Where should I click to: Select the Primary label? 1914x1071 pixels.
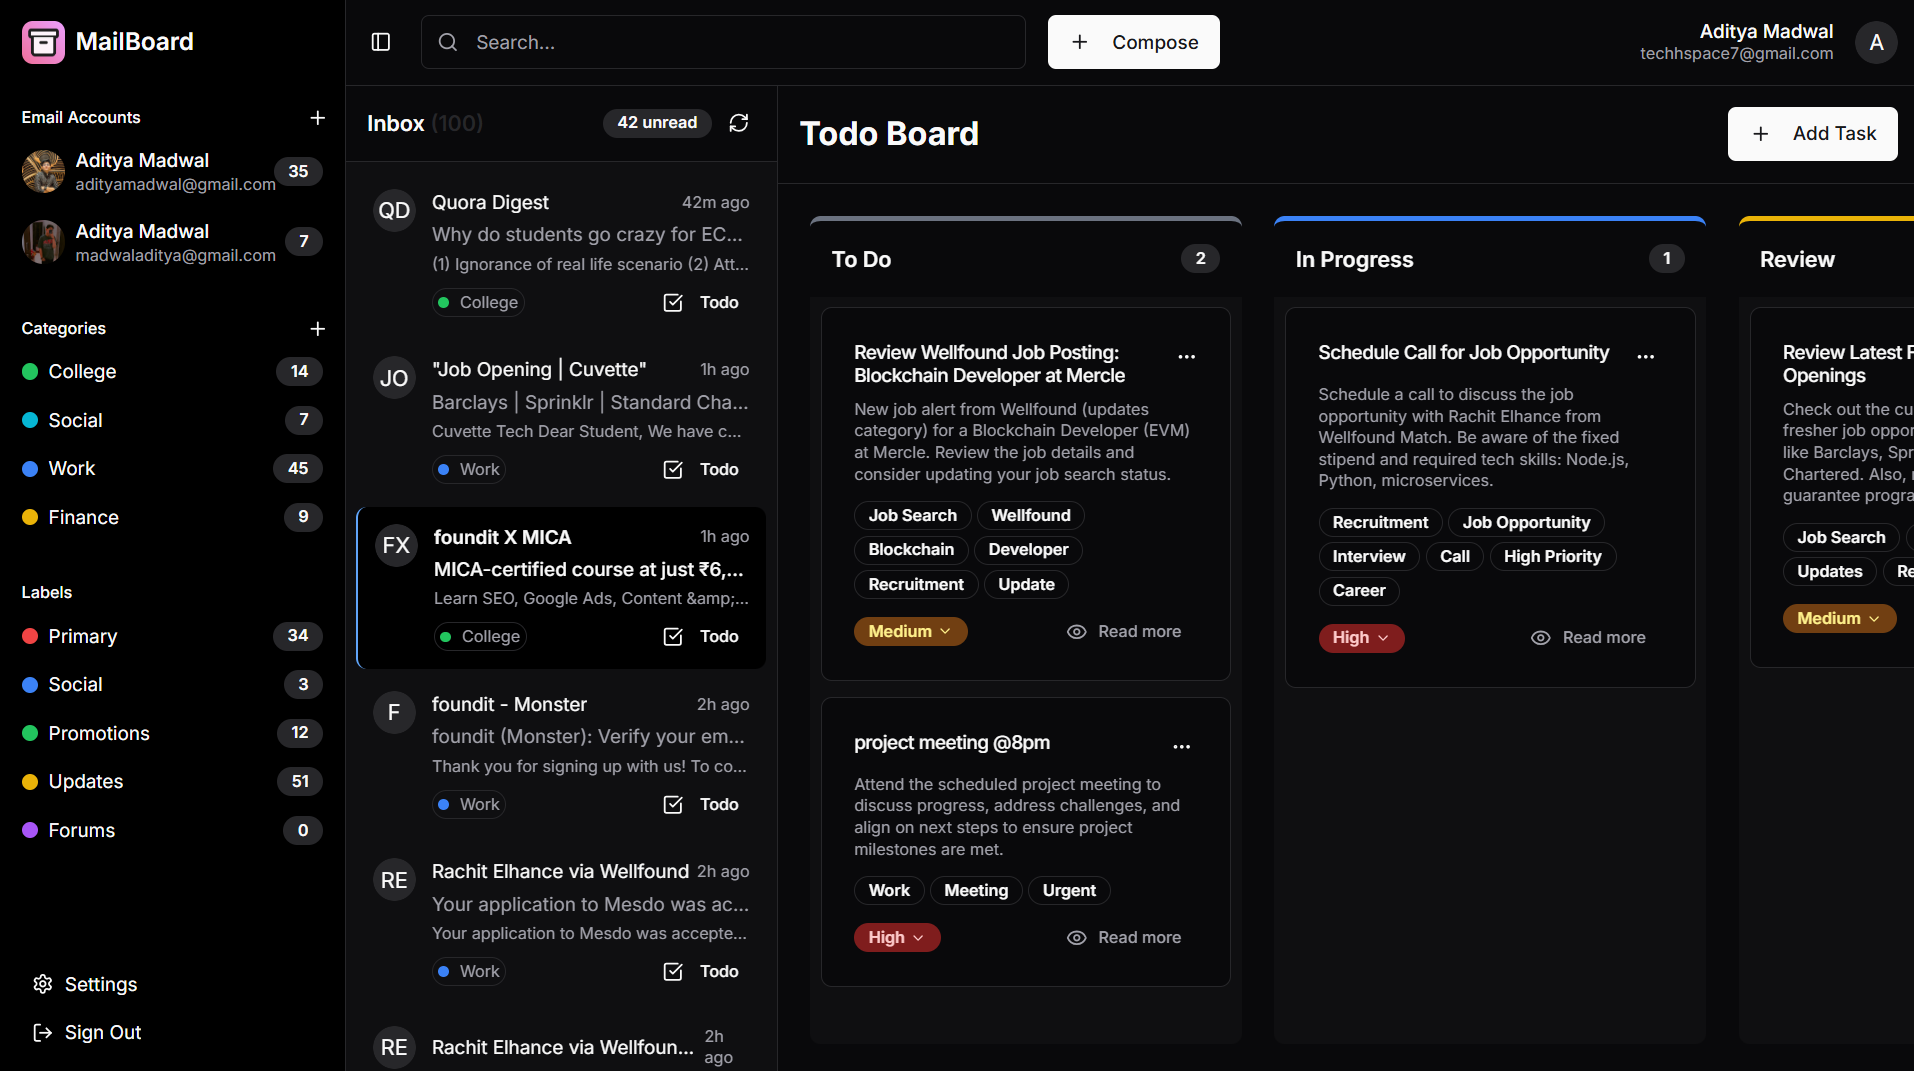coord(172,636)
